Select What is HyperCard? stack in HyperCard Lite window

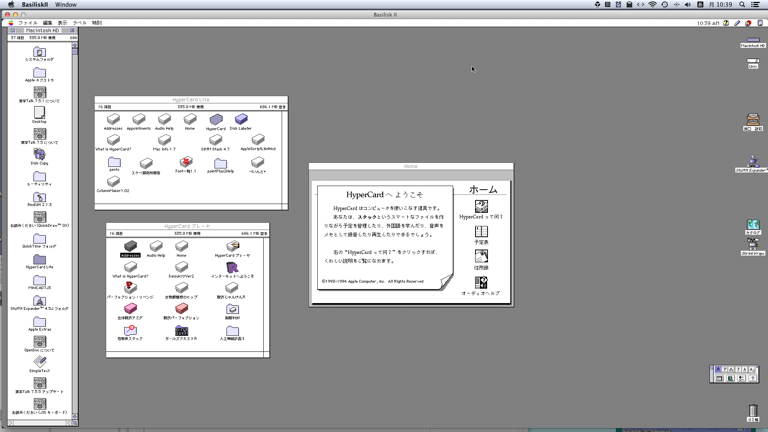pos(114,140)
